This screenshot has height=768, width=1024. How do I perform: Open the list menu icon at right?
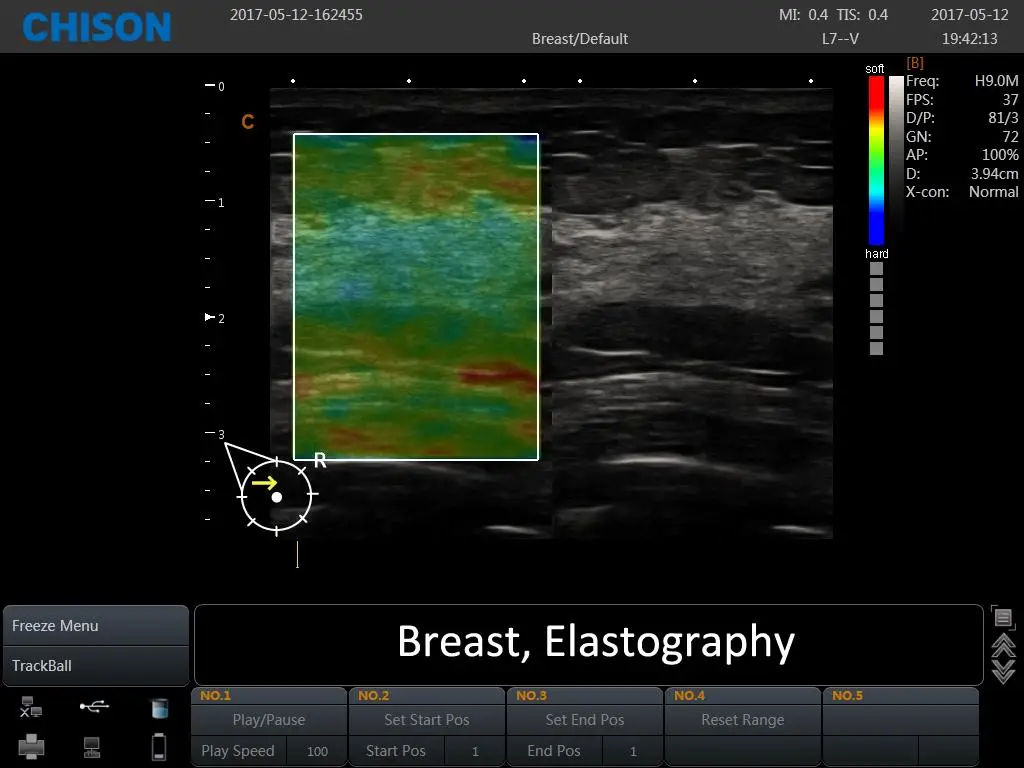(1004, 618)
